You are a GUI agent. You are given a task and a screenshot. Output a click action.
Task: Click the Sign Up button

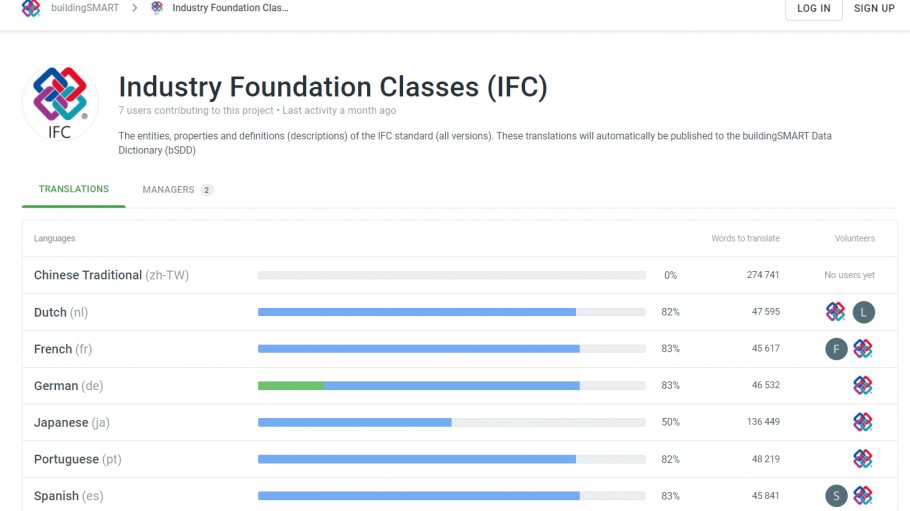(874, 9)
